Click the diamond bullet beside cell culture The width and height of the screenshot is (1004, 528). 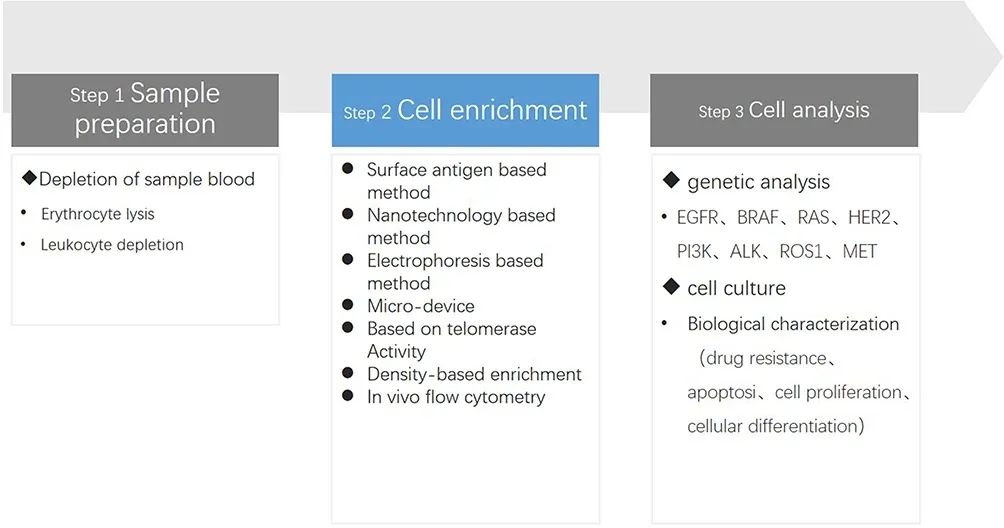[672, 287]
